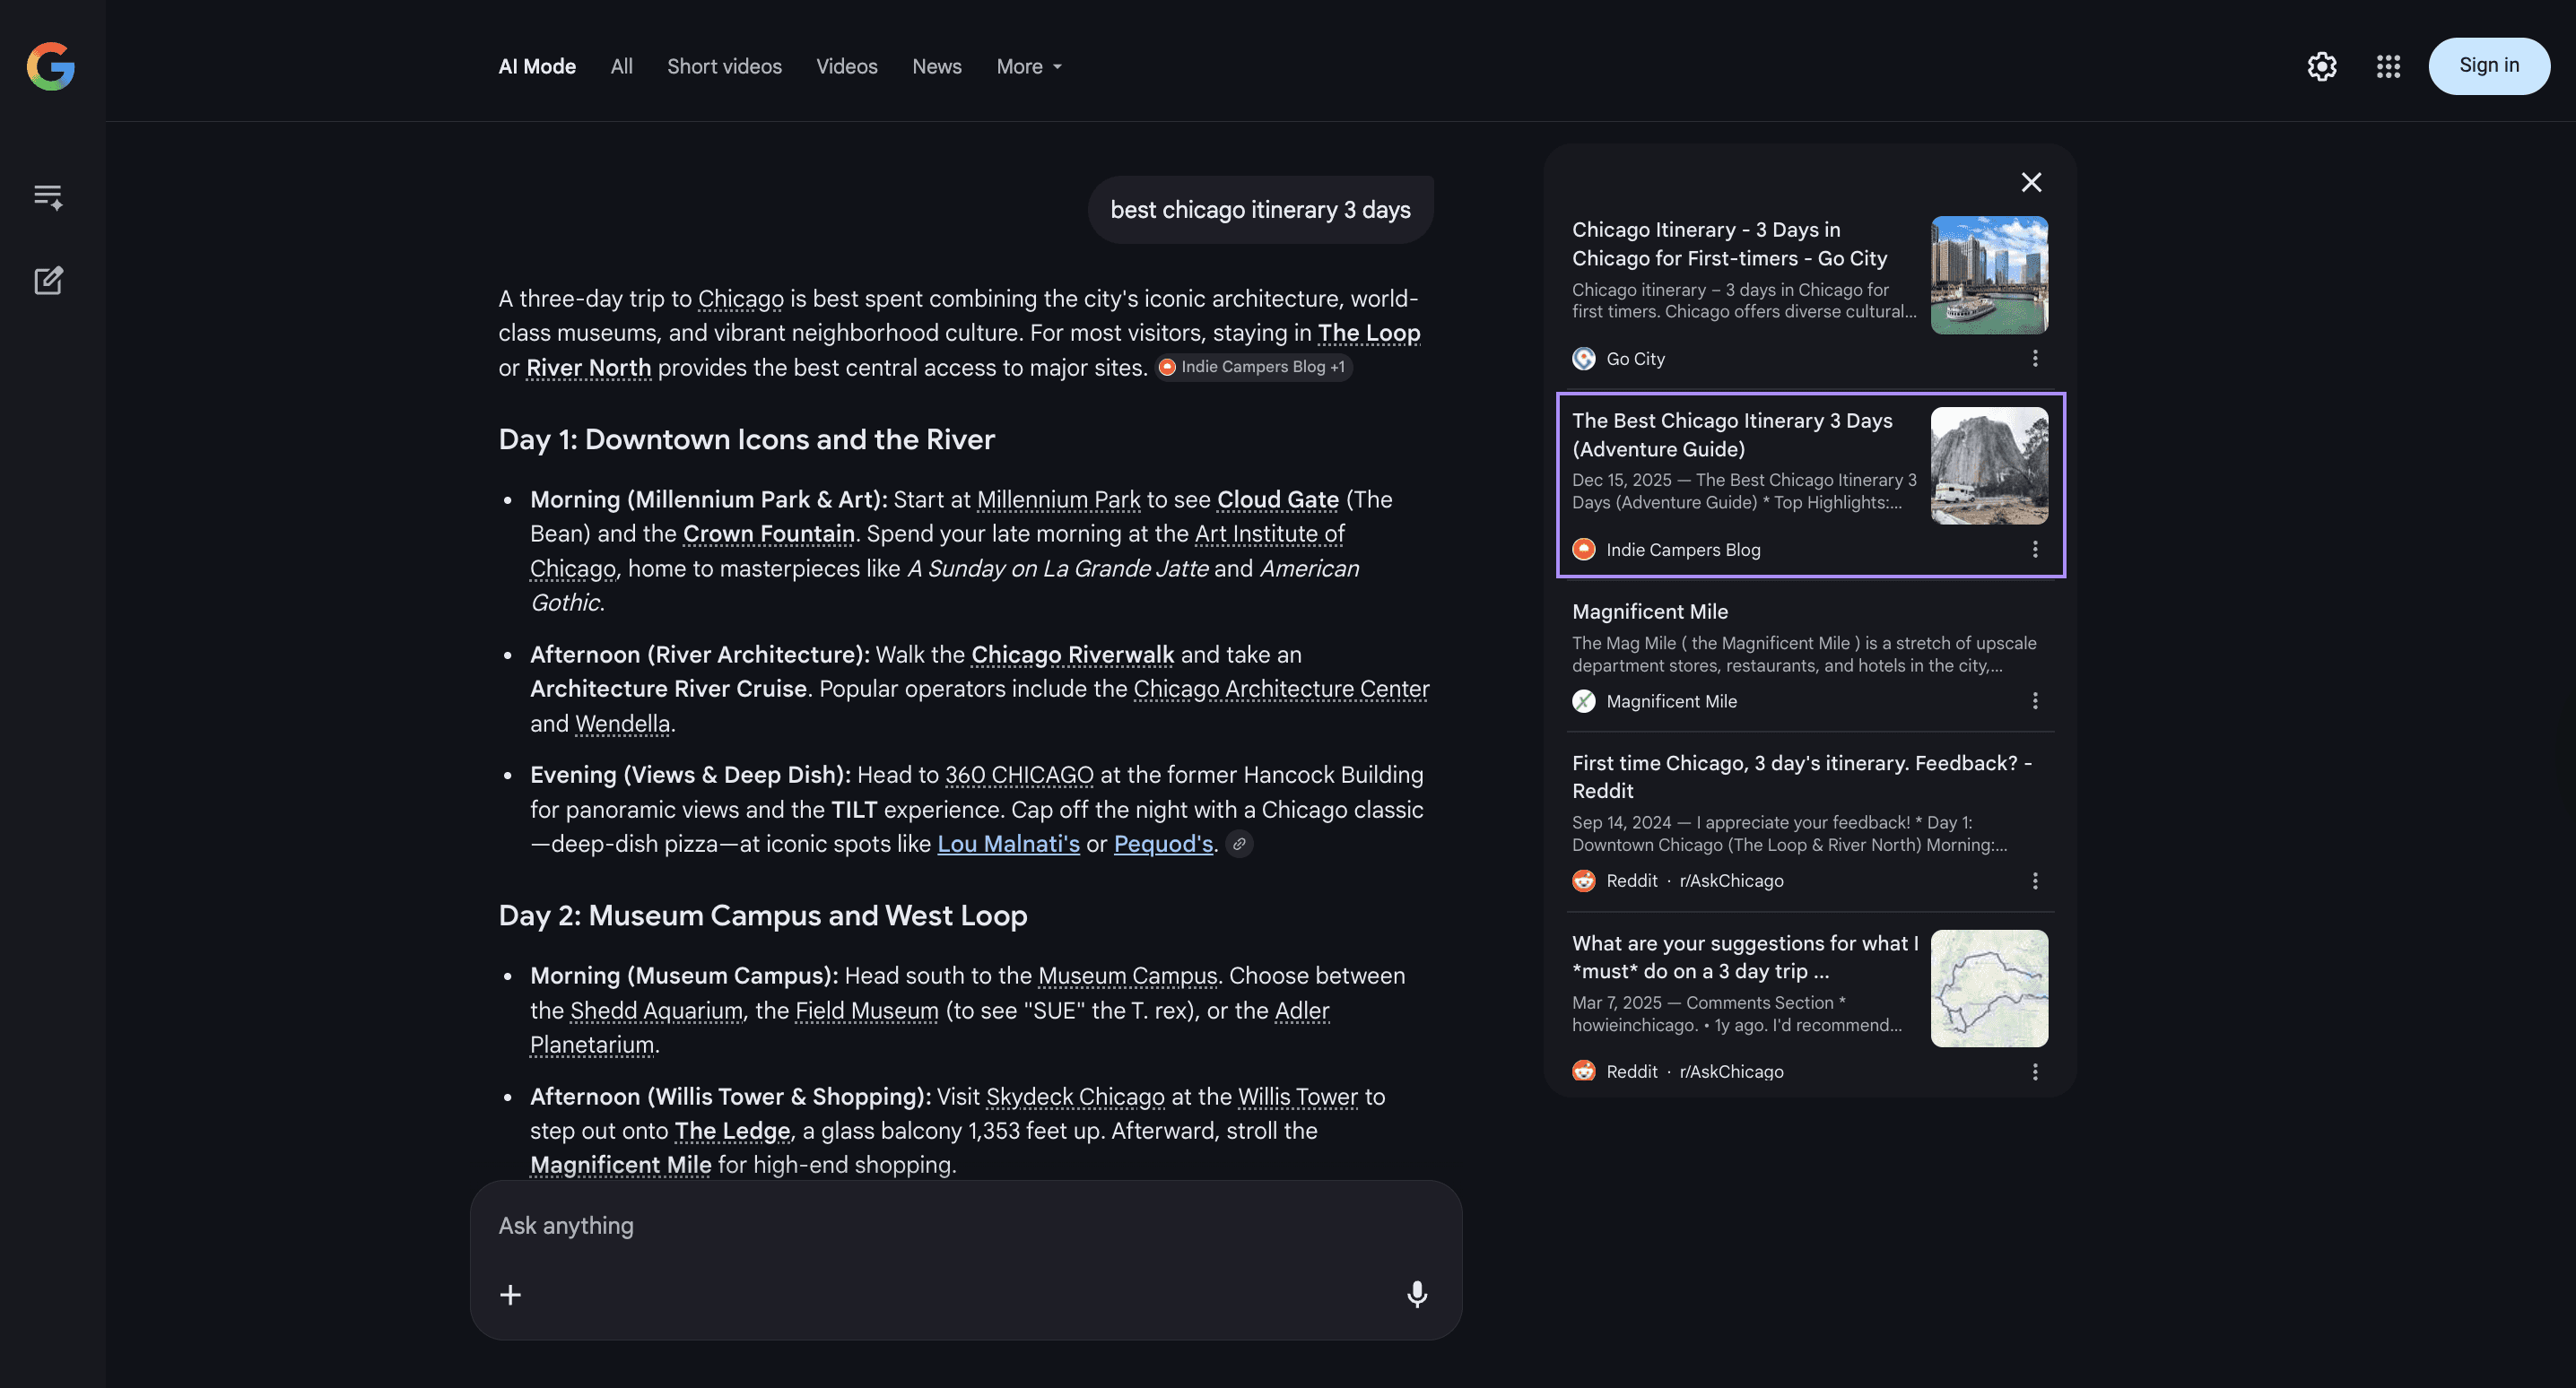Open the Indie Campers rock cliff thumbnail

[1989, 466]
